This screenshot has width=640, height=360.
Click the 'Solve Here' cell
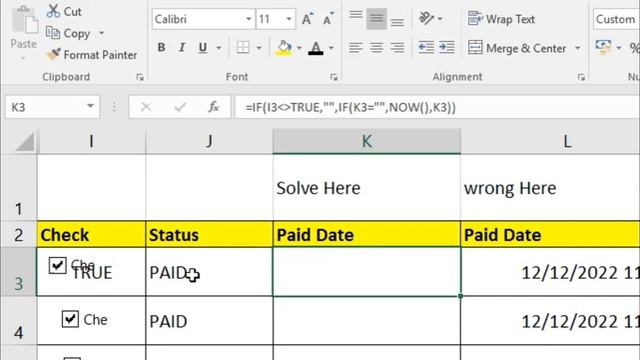pos(367,188)
